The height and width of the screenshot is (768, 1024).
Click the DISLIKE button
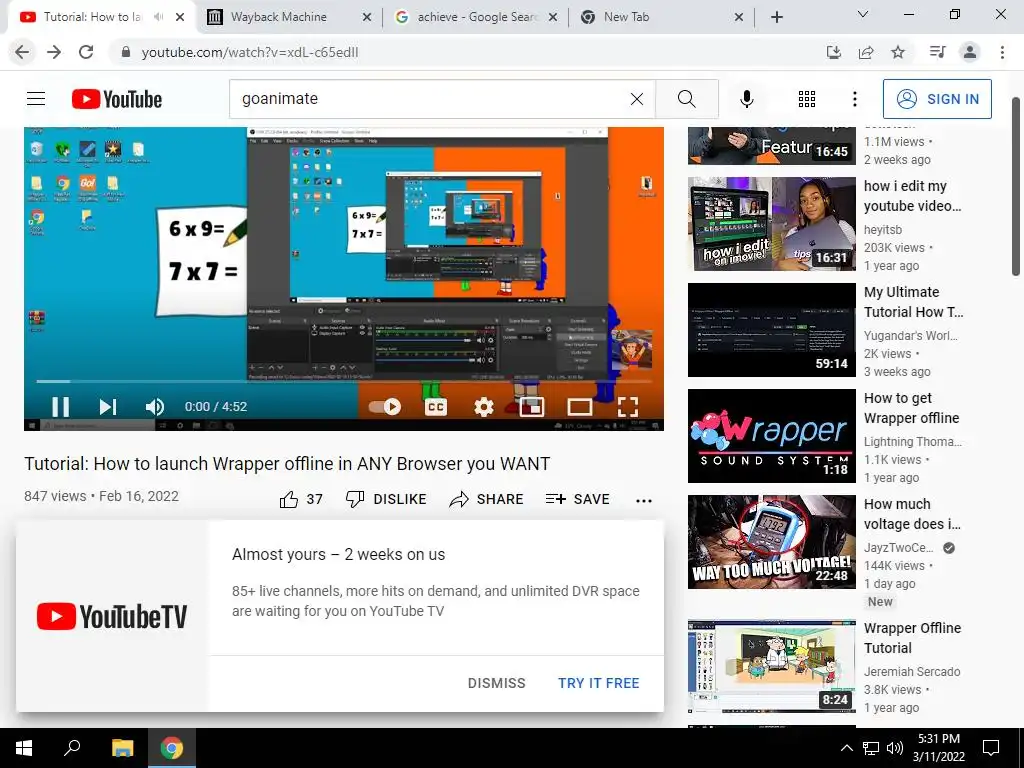coord(386,499)
